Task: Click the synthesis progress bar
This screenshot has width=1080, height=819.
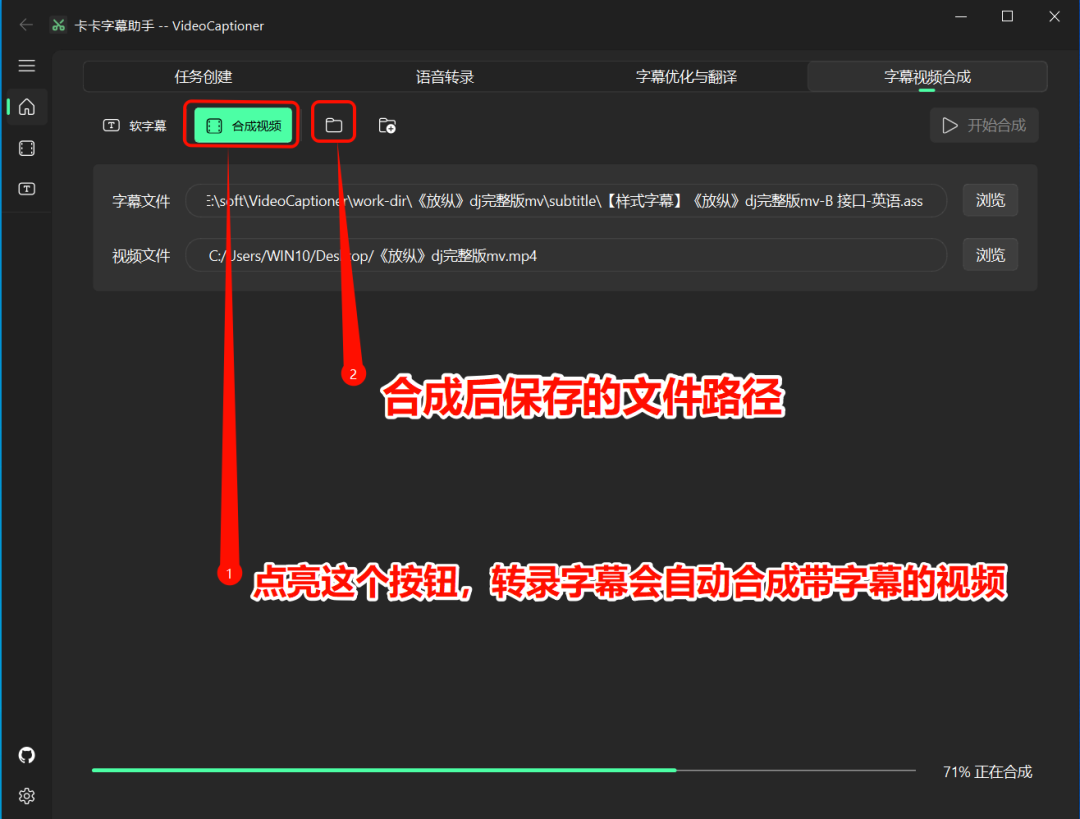Action: 503,770
